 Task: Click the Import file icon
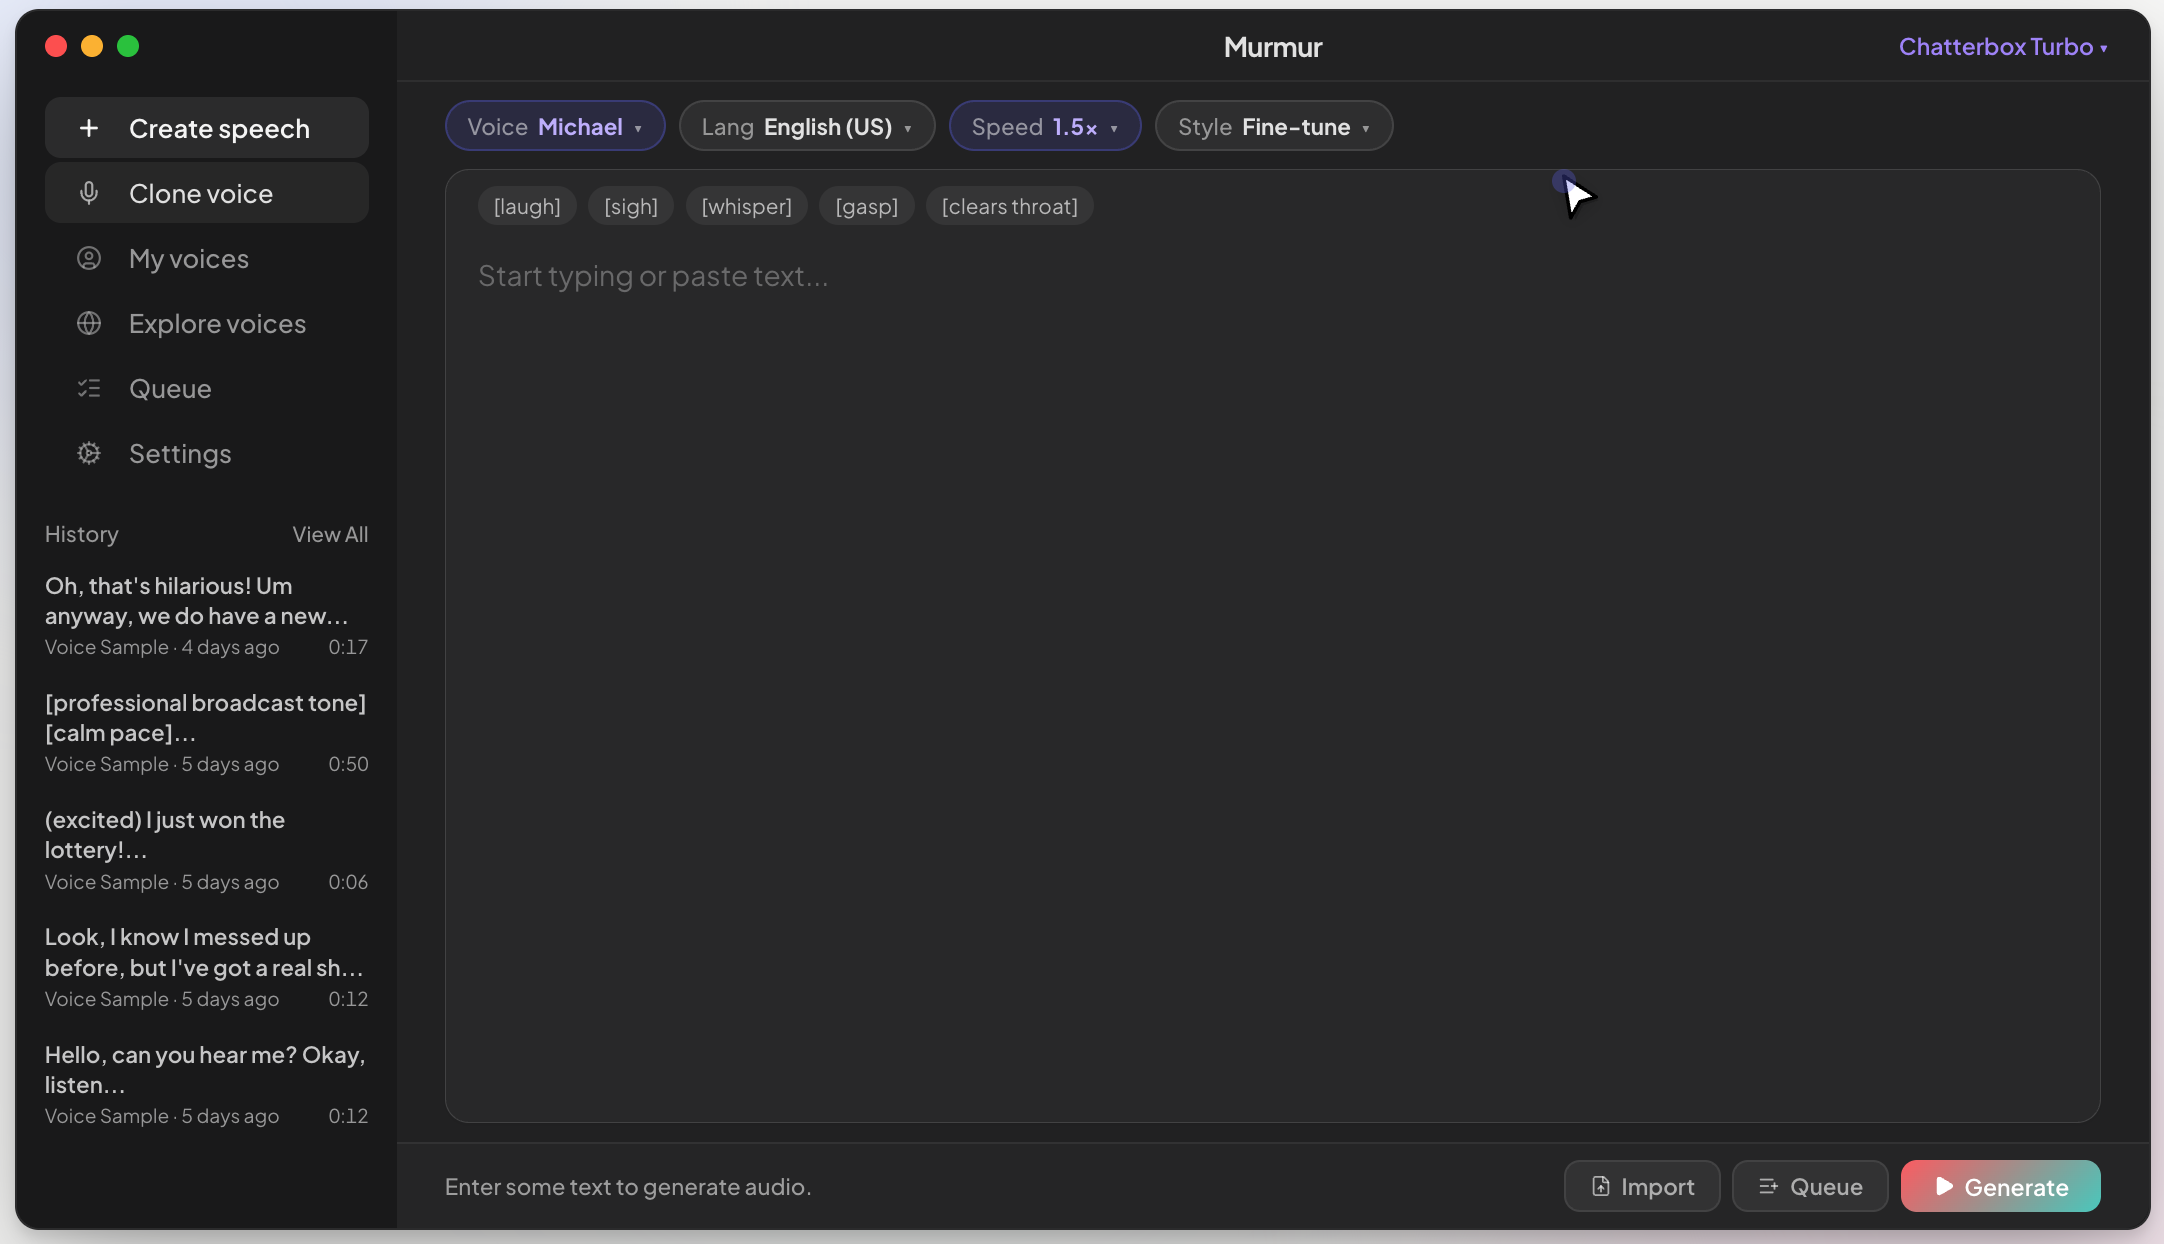pos(1600,1186)
